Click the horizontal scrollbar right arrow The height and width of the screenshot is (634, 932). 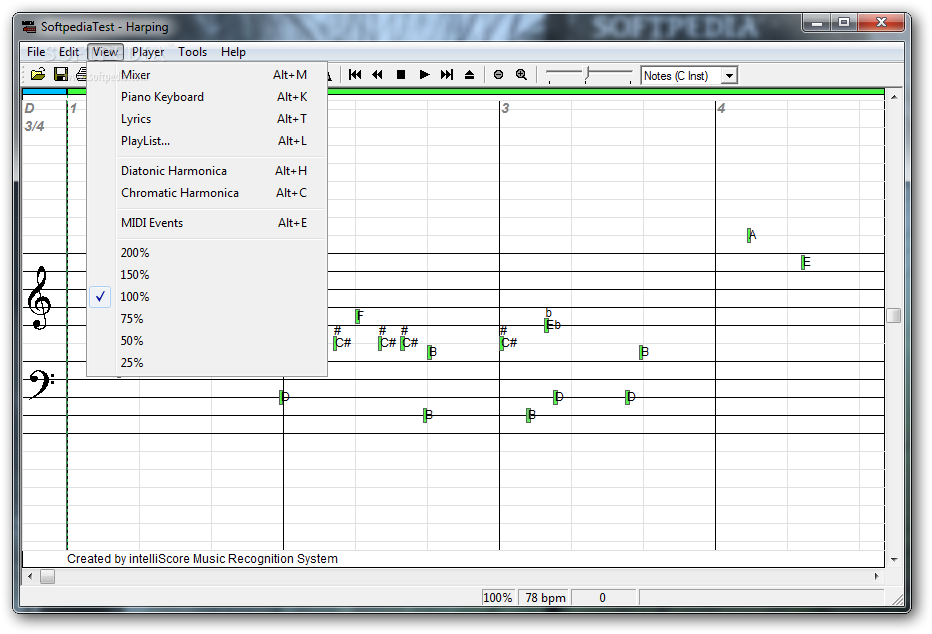tap(876, 576)
